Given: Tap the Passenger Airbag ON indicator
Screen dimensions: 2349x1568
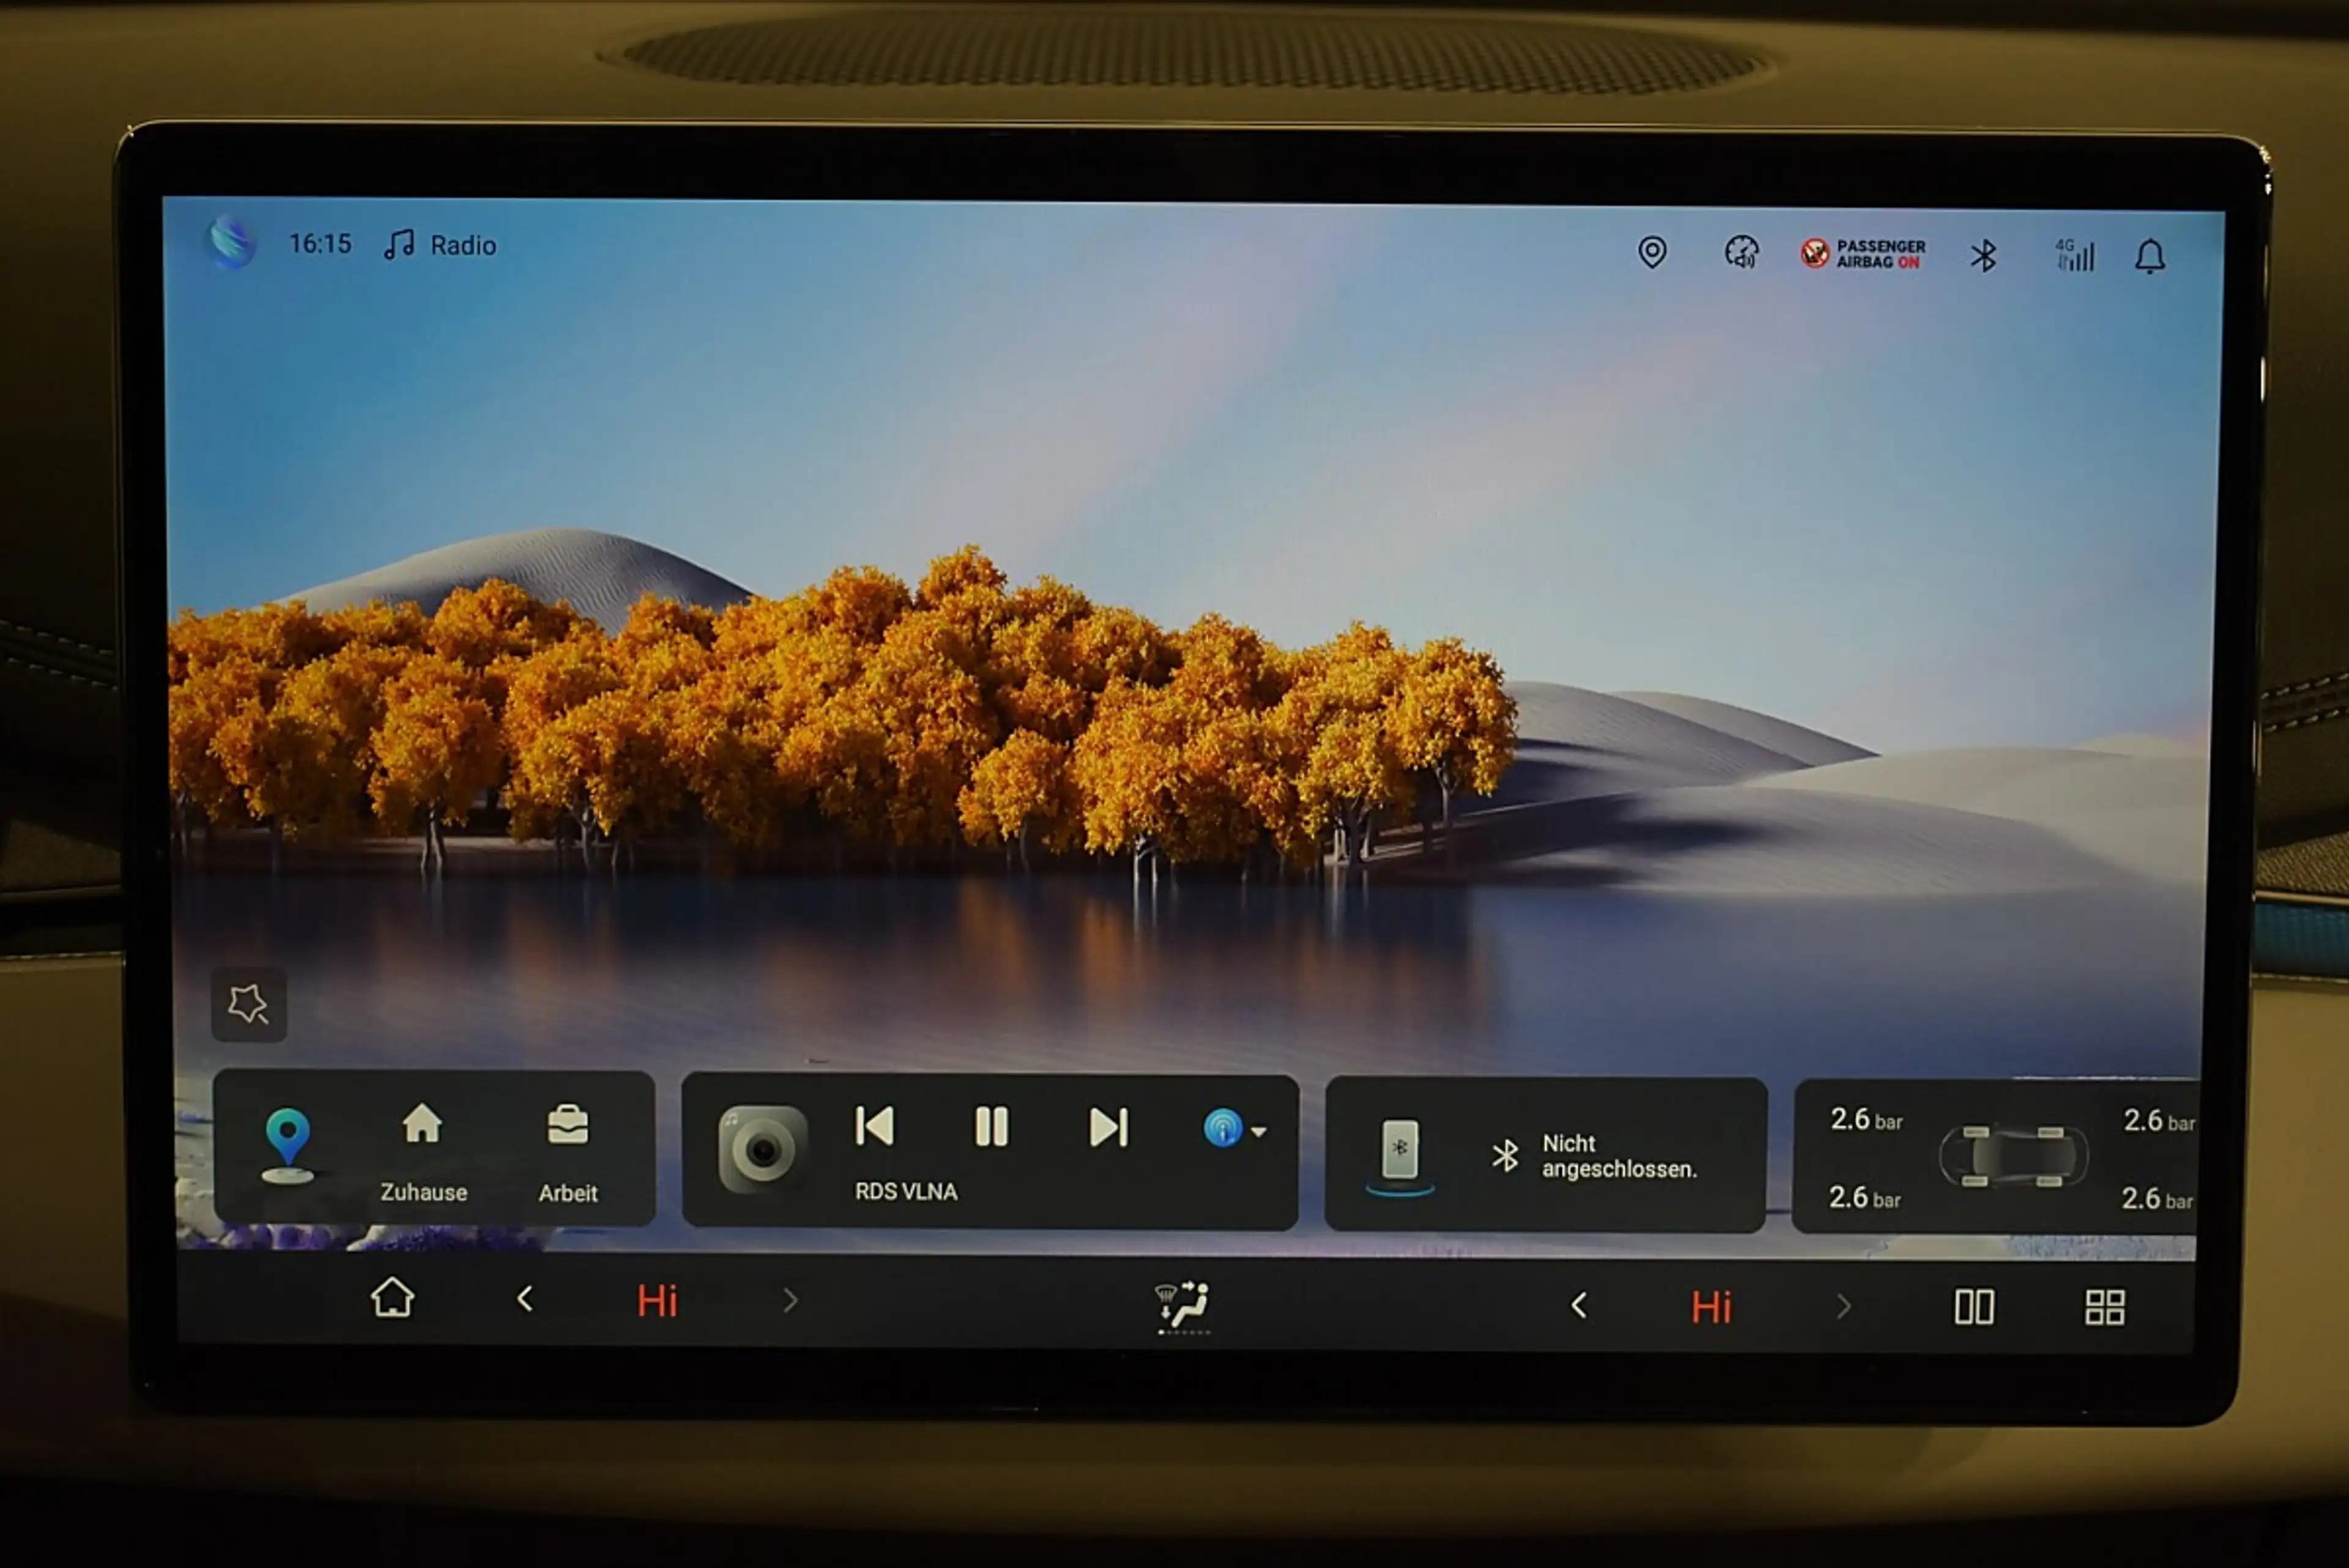Looking at the screenshot, I should click(x=1863, y=254).
